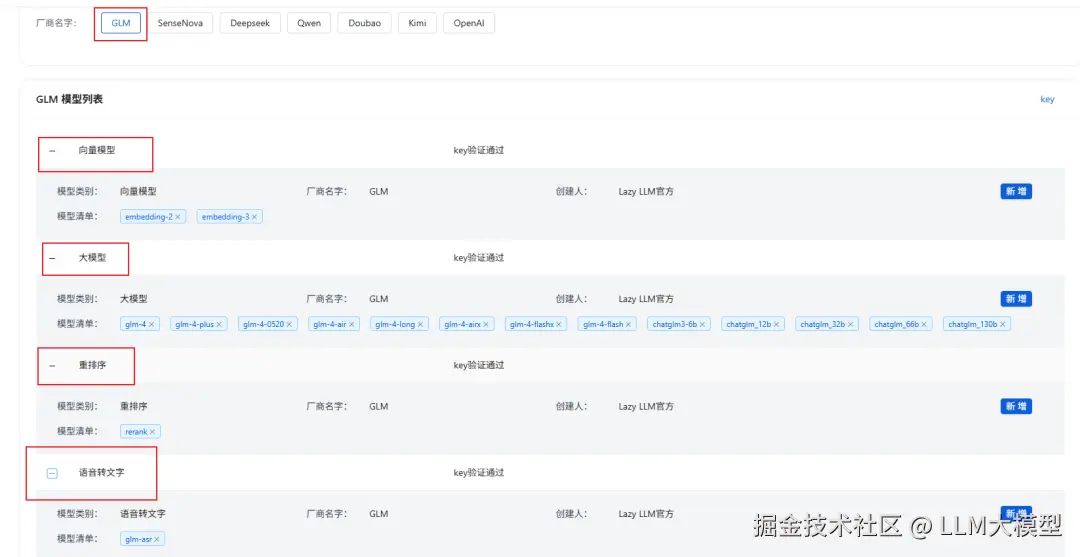1080x557 pixels.
Task: Switch to the SenseNova vendor
Action: tap(180, 23)
